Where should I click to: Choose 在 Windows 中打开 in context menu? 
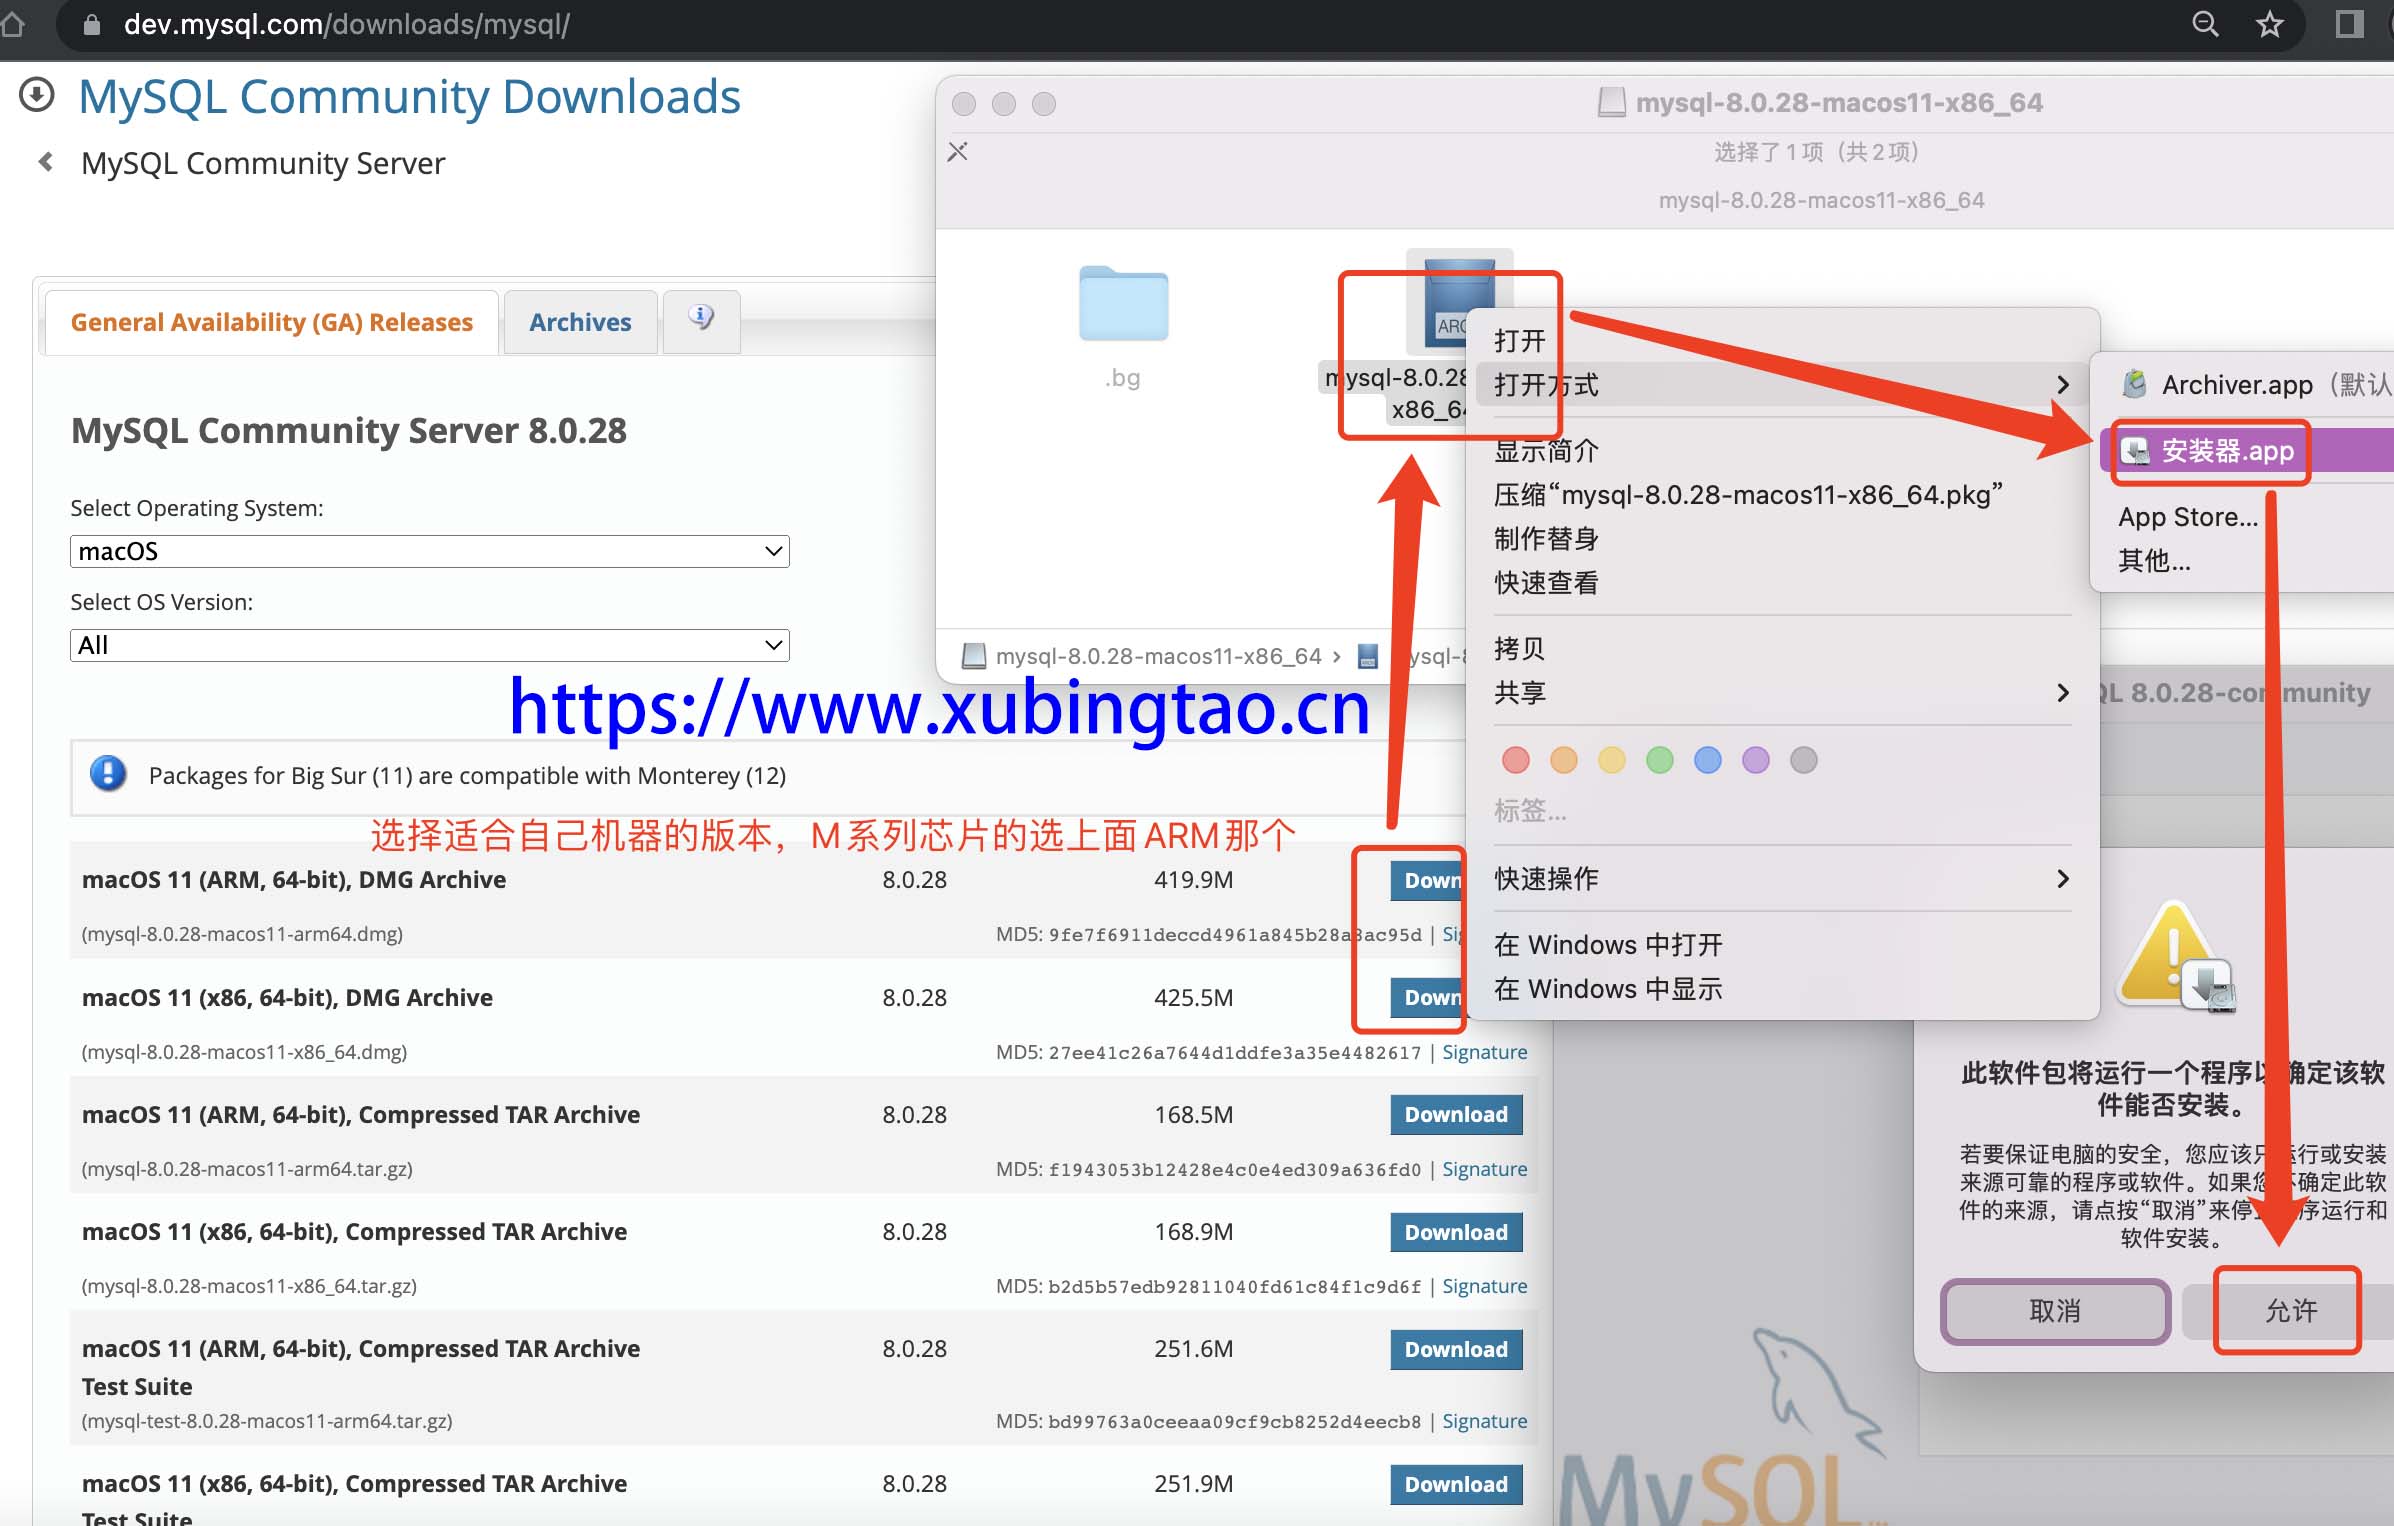click(1780, 945)
